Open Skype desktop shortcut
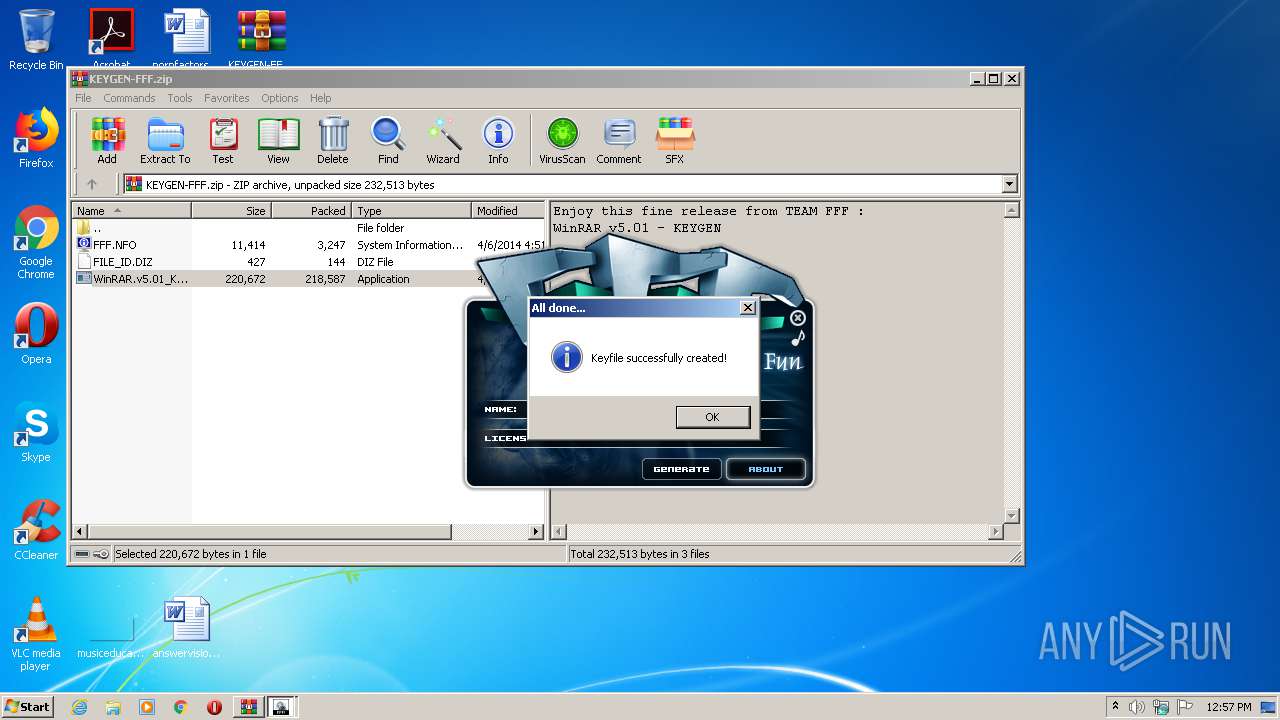The width and height of the screenshot is (1280, 720). (x=36, y=432)
